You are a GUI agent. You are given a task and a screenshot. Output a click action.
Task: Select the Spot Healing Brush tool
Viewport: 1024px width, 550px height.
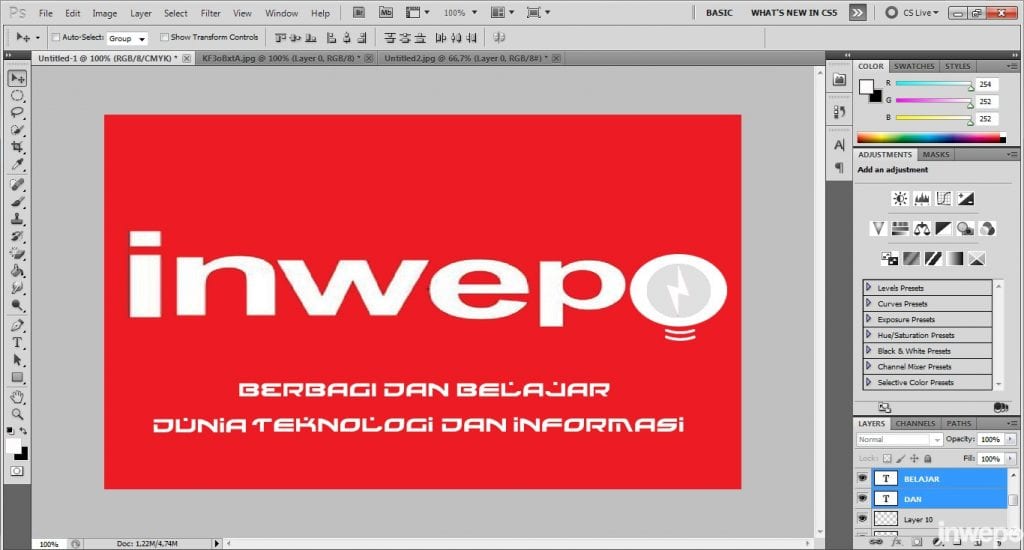[x=17, y=185]
